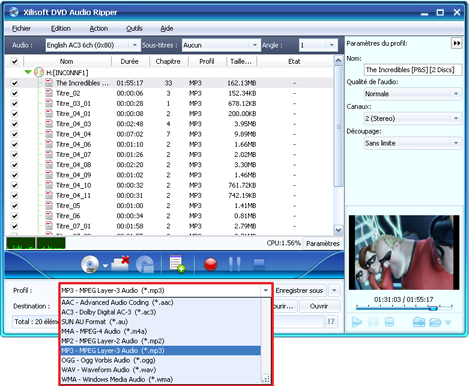Image resolution: width=469 pixels, height=386 pixels.
Task: Open the arrow beside the DVD icon
Action: [105, 266]
